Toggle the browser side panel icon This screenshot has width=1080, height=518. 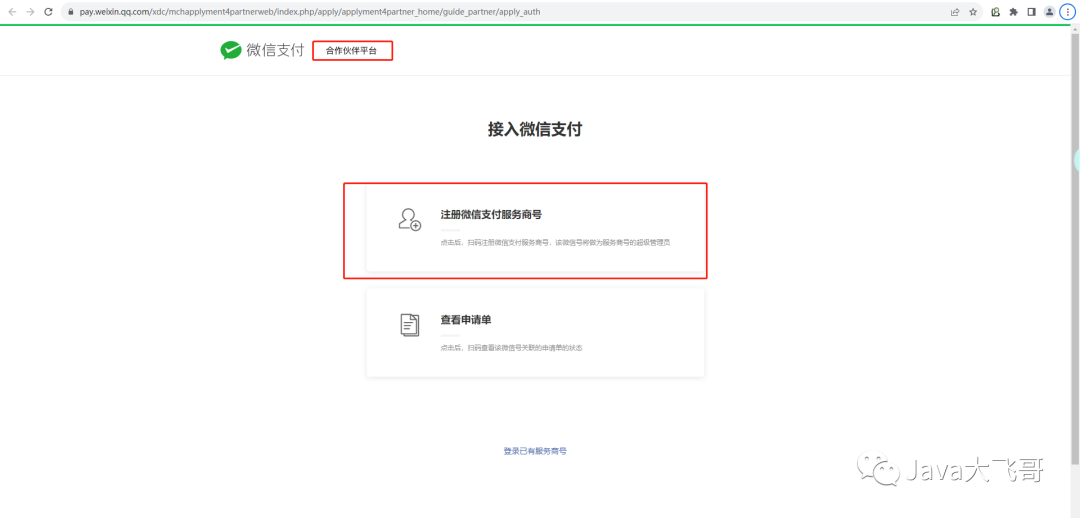(x=1031, y=12)
